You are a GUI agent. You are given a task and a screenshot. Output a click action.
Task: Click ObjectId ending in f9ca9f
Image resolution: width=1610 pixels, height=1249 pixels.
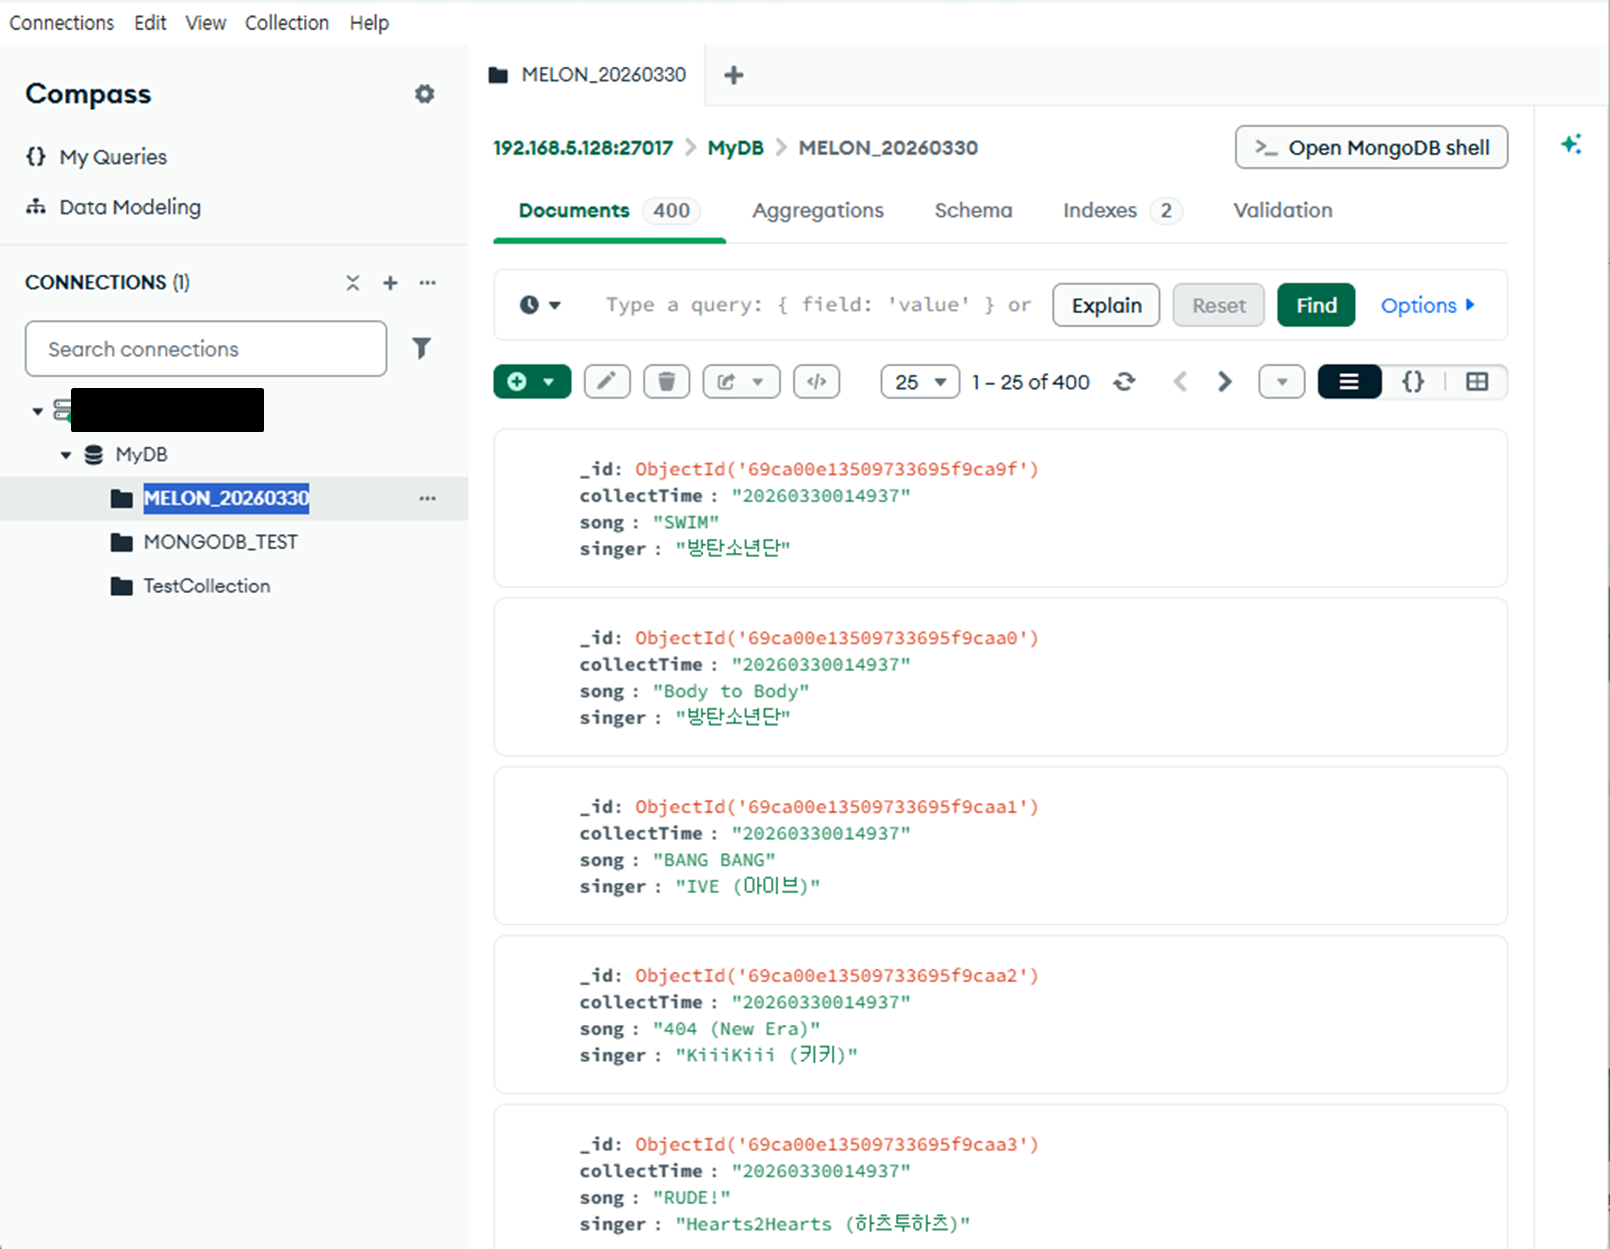(x=837, y=469)
